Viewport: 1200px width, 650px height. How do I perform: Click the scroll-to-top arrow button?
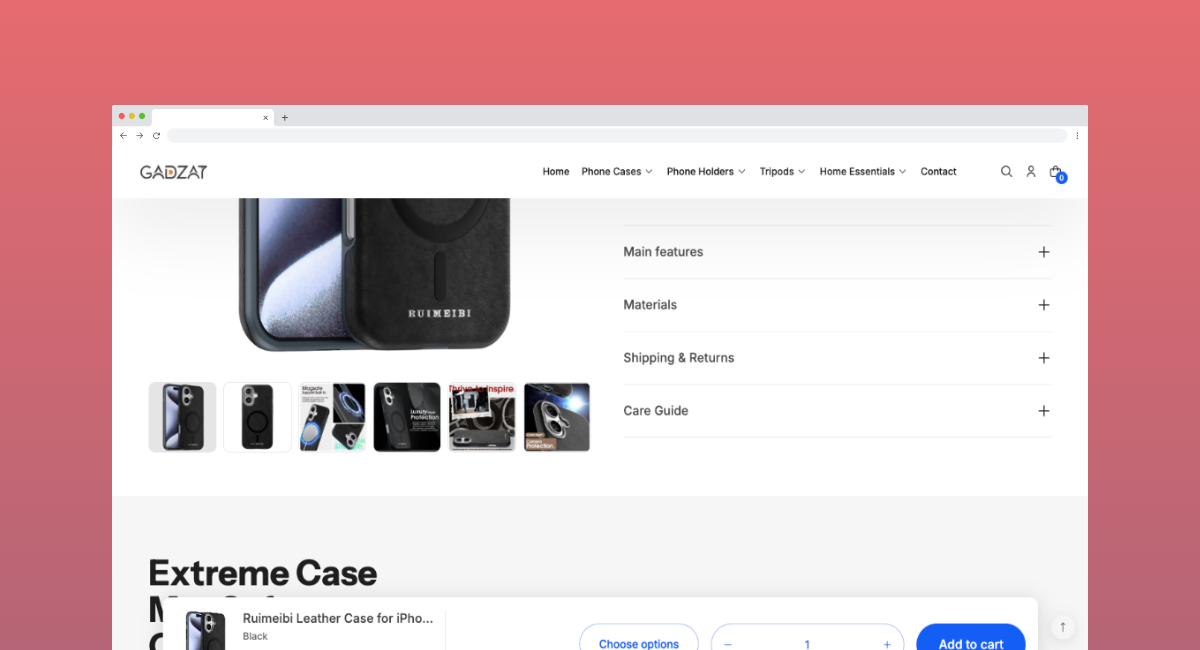[1062, 626]
